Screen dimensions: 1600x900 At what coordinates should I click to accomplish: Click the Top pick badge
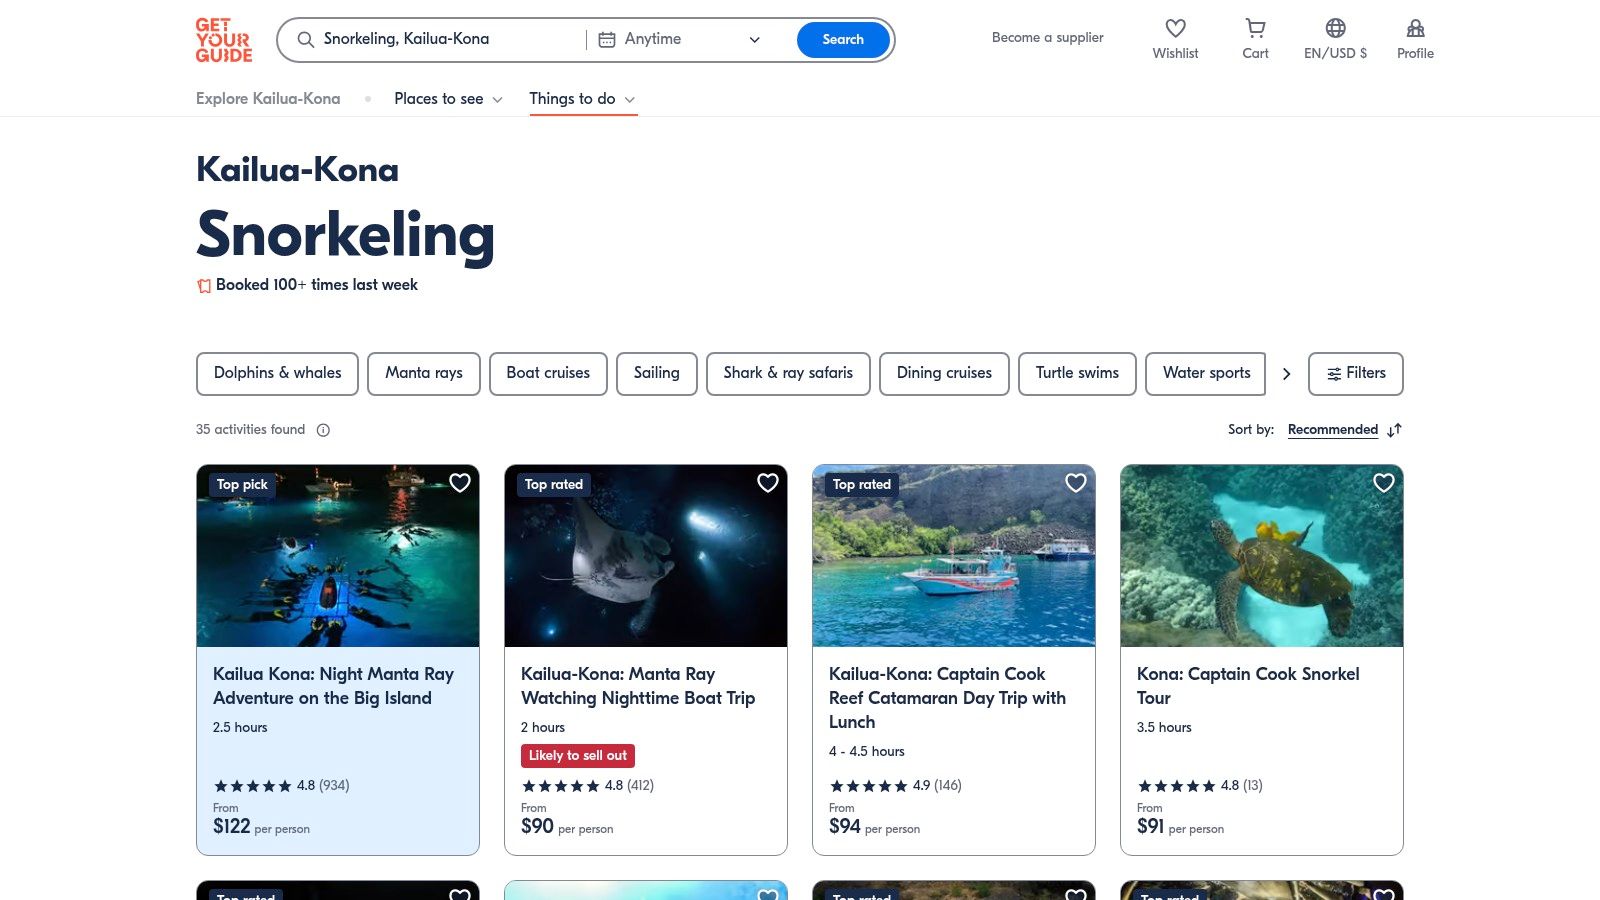242,485
